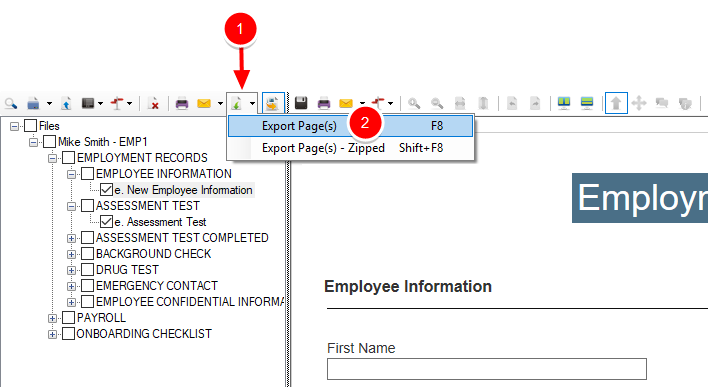Click the zoom in magnifier icon
Image resolution: width=708 pixels, height=387 pixels.
point(414,103)
